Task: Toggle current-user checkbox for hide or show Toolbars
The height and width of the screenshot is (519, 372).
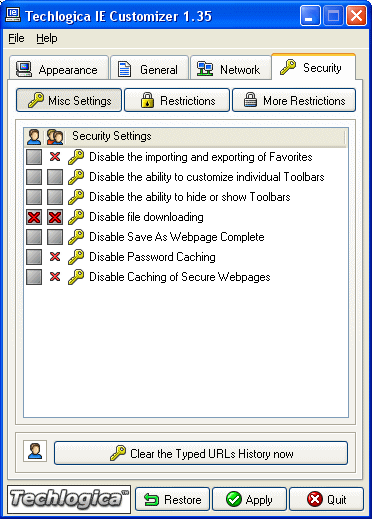Action: (x=34, y=197)
